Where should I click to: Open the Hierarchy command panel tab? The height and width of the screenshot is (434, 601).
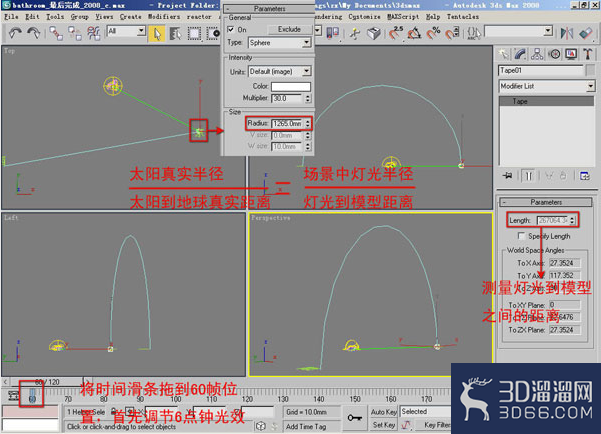tap(537, 54)
